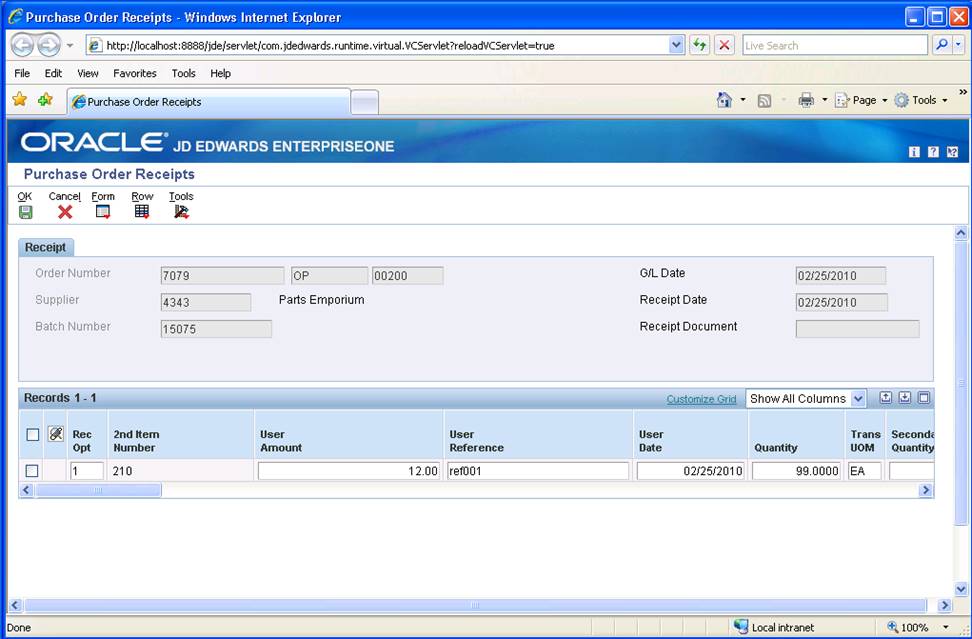This screenshot has width=972, height=639.
Task: Click the help question mark icon in the banner
Action: pyautogui.click(x=933, y=152)
